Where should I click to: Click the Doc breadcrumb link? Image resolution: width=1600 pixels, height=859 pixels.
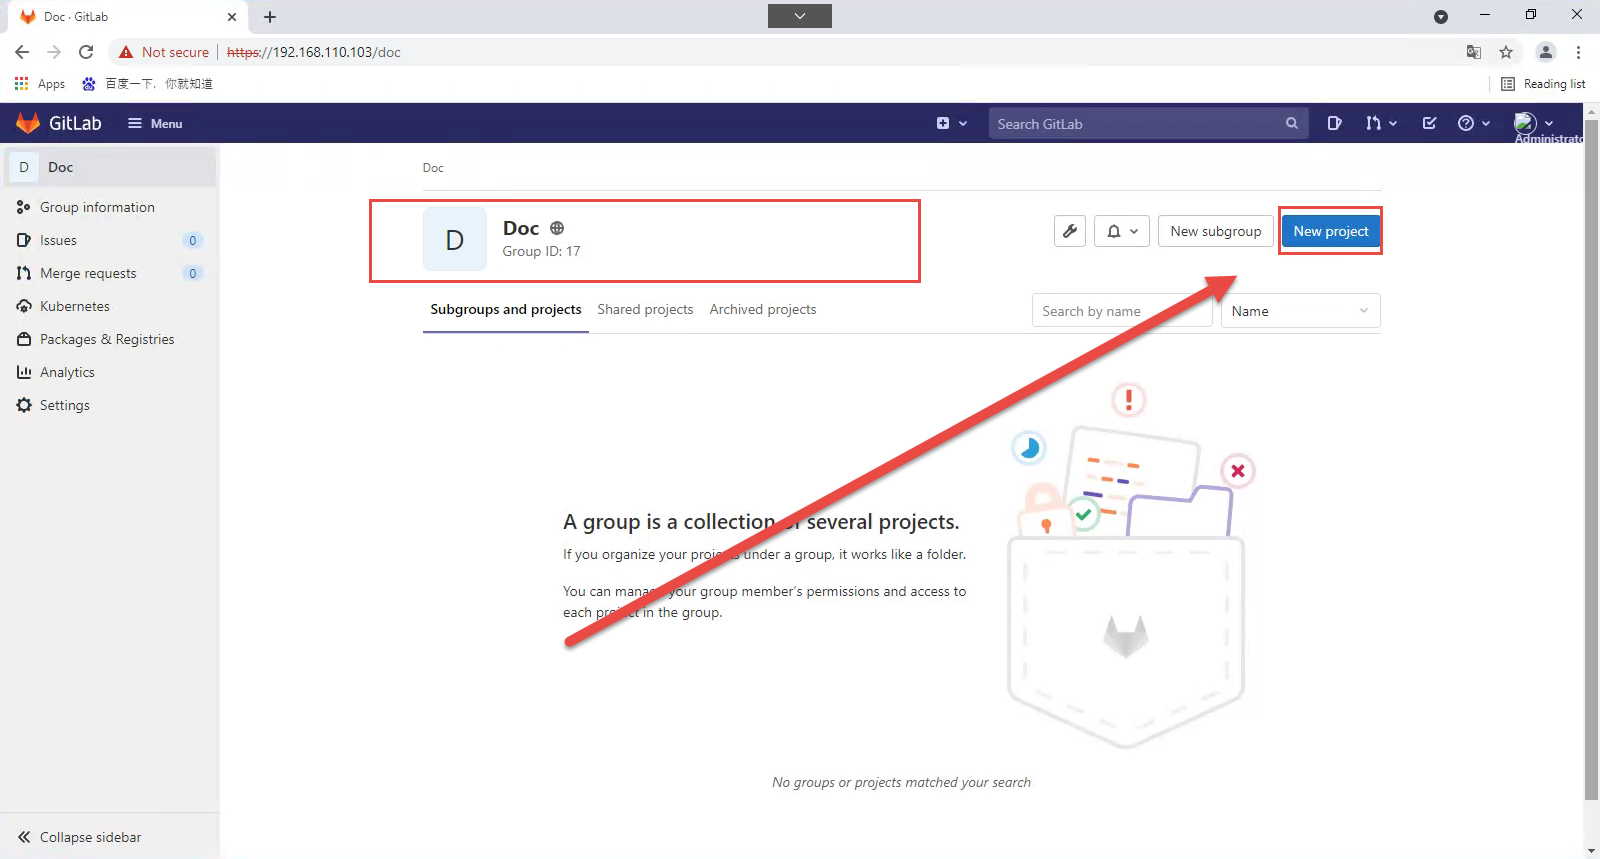point(433,168)
